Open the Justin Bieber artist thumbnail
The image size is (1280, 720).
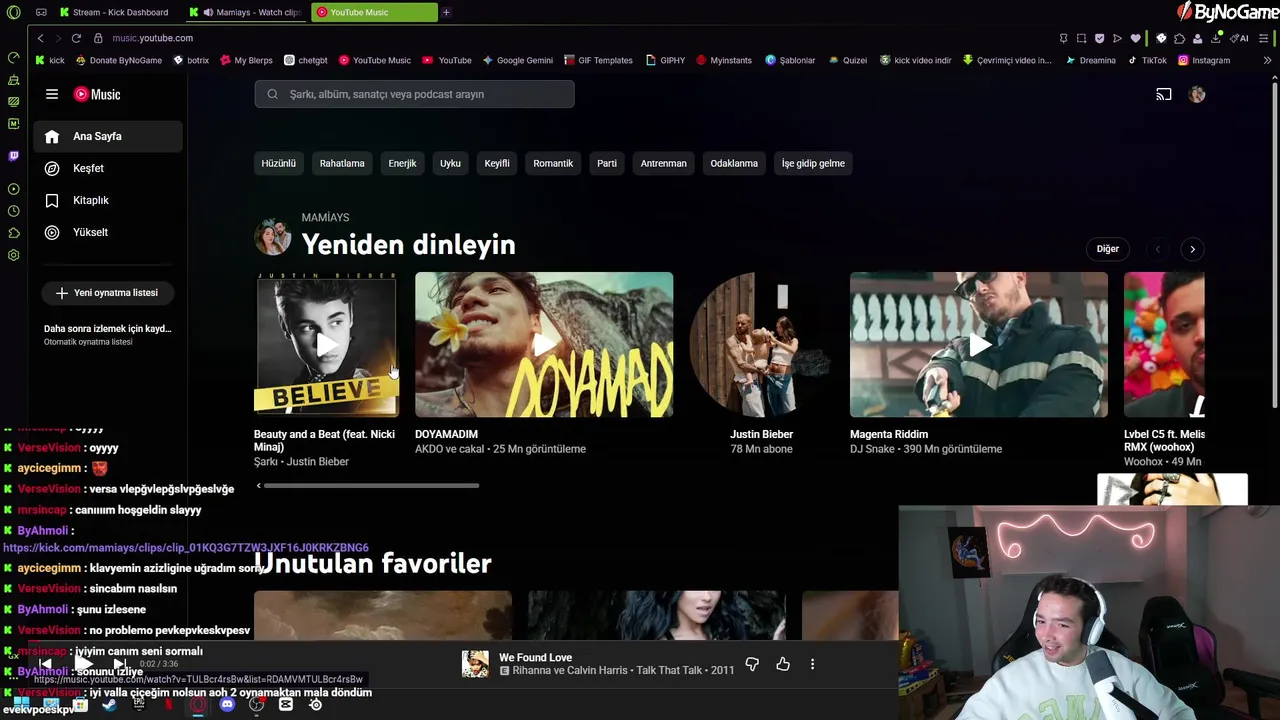[x=761, y=344]
